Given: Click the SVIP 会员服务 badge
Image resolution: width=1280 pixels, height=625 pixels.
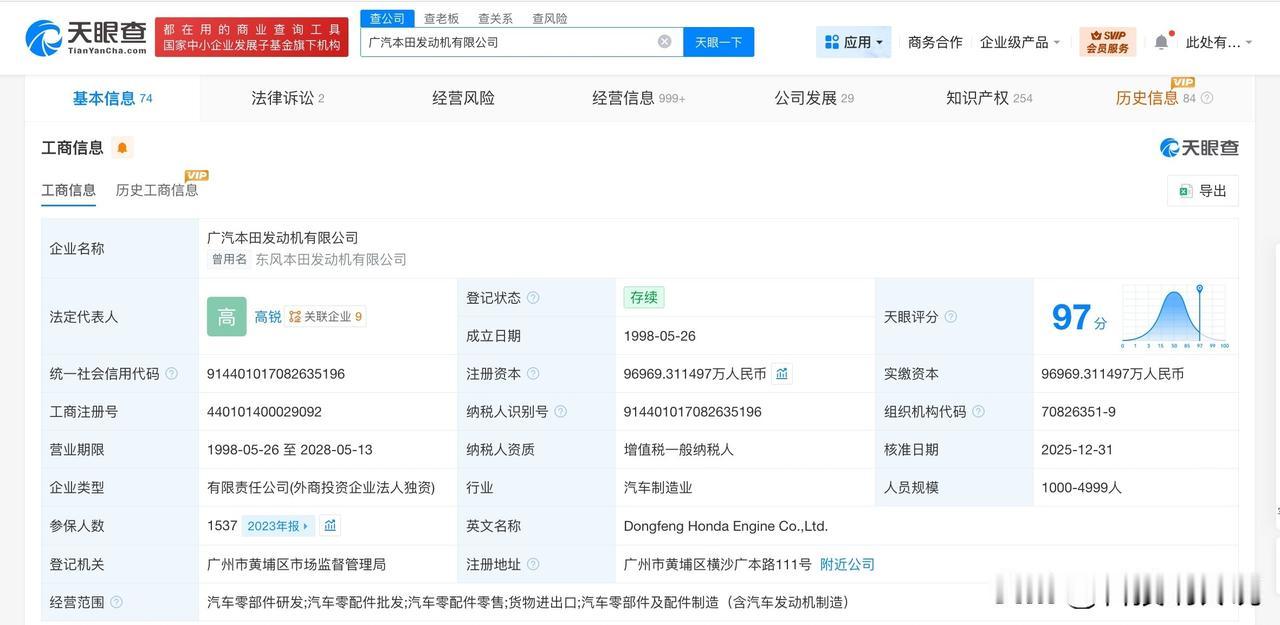Looking at the screenshot, I should point(1107,42).
